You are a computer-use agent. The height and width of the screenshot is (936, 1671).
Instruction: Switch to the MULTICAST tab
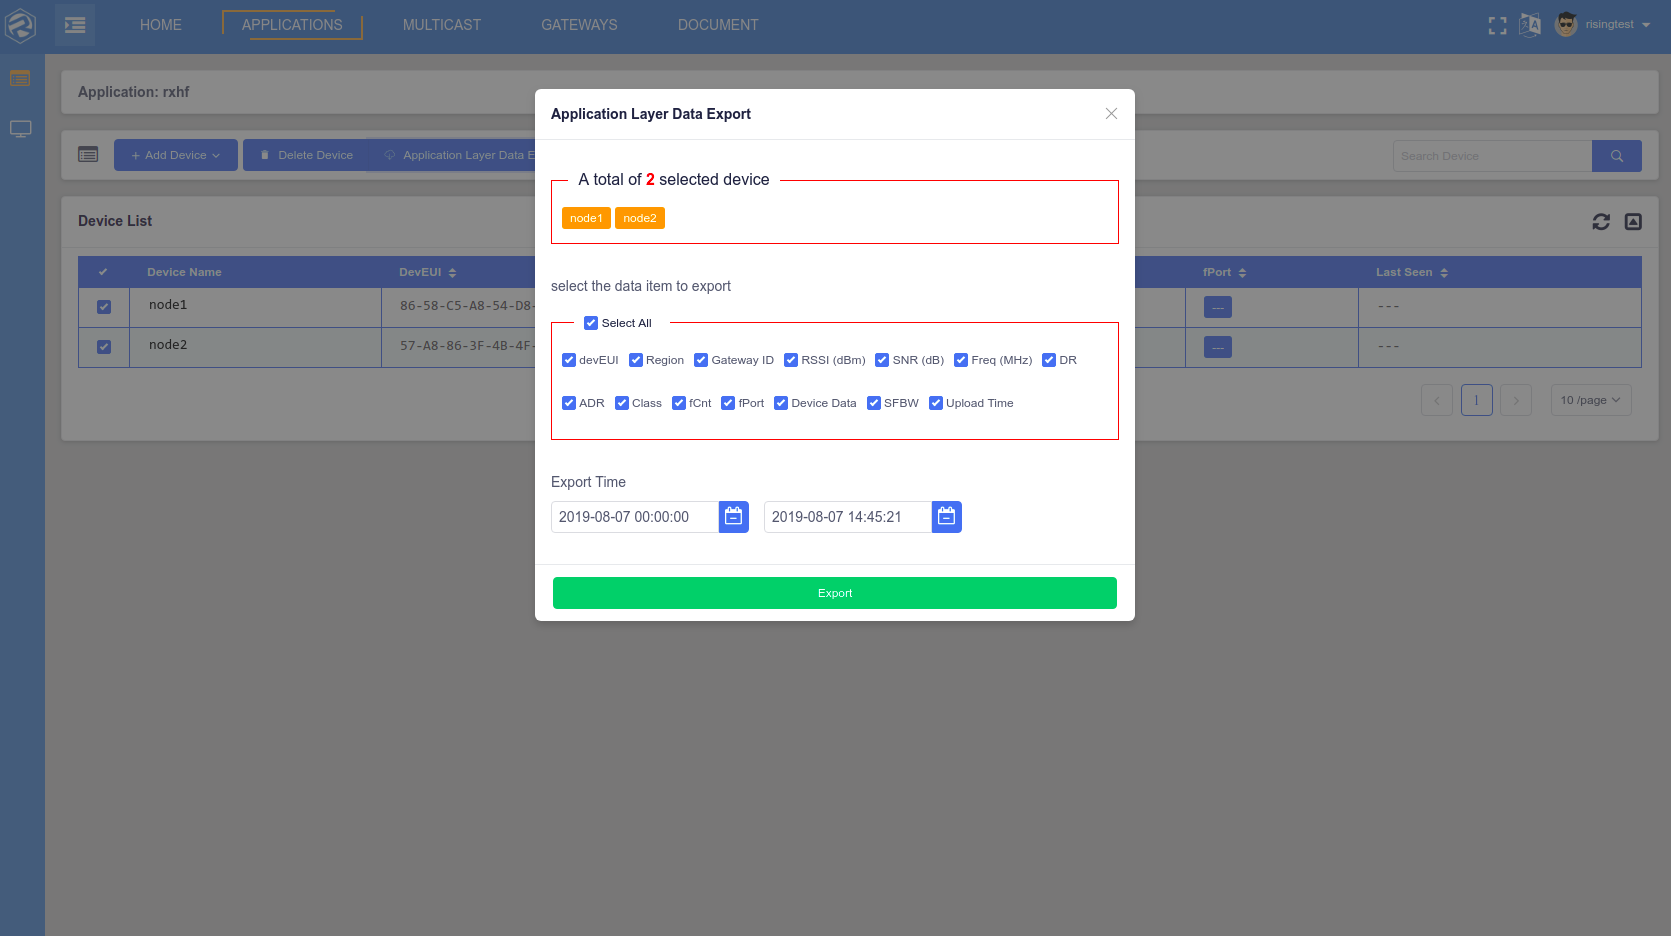coord(441,25)
